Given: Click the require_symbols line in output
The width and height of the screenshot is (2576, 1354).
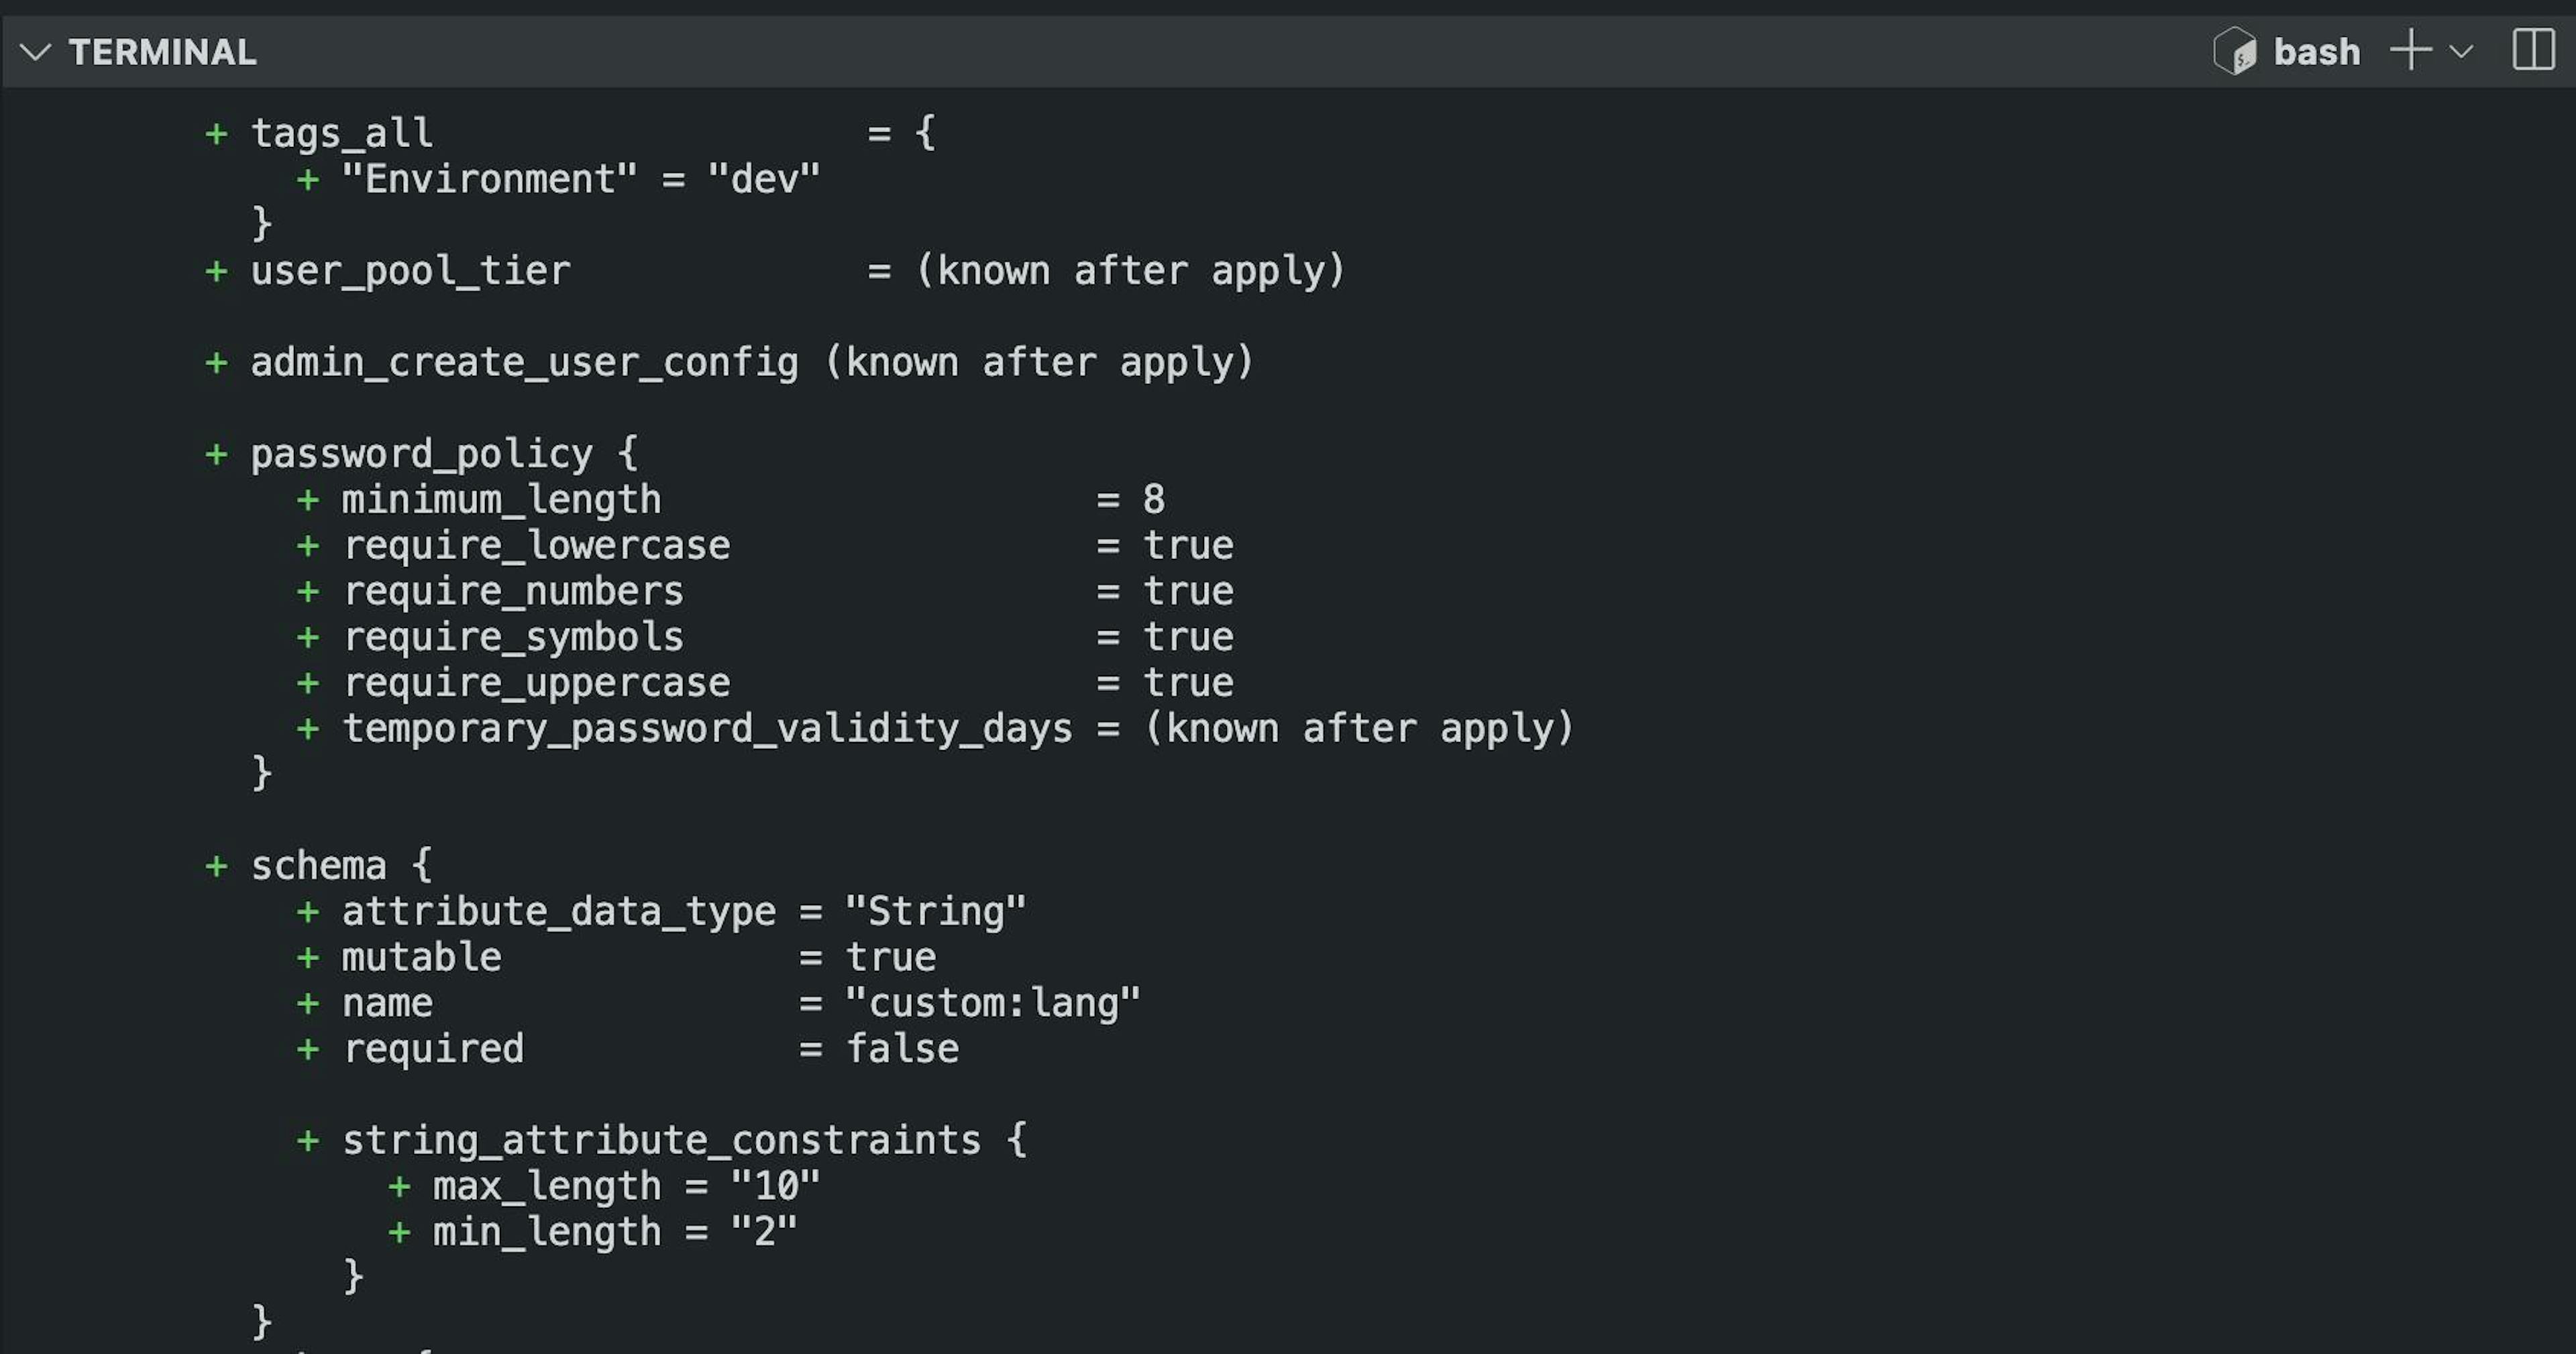Looking at the screenshot, I should click(x=513, y=637).
